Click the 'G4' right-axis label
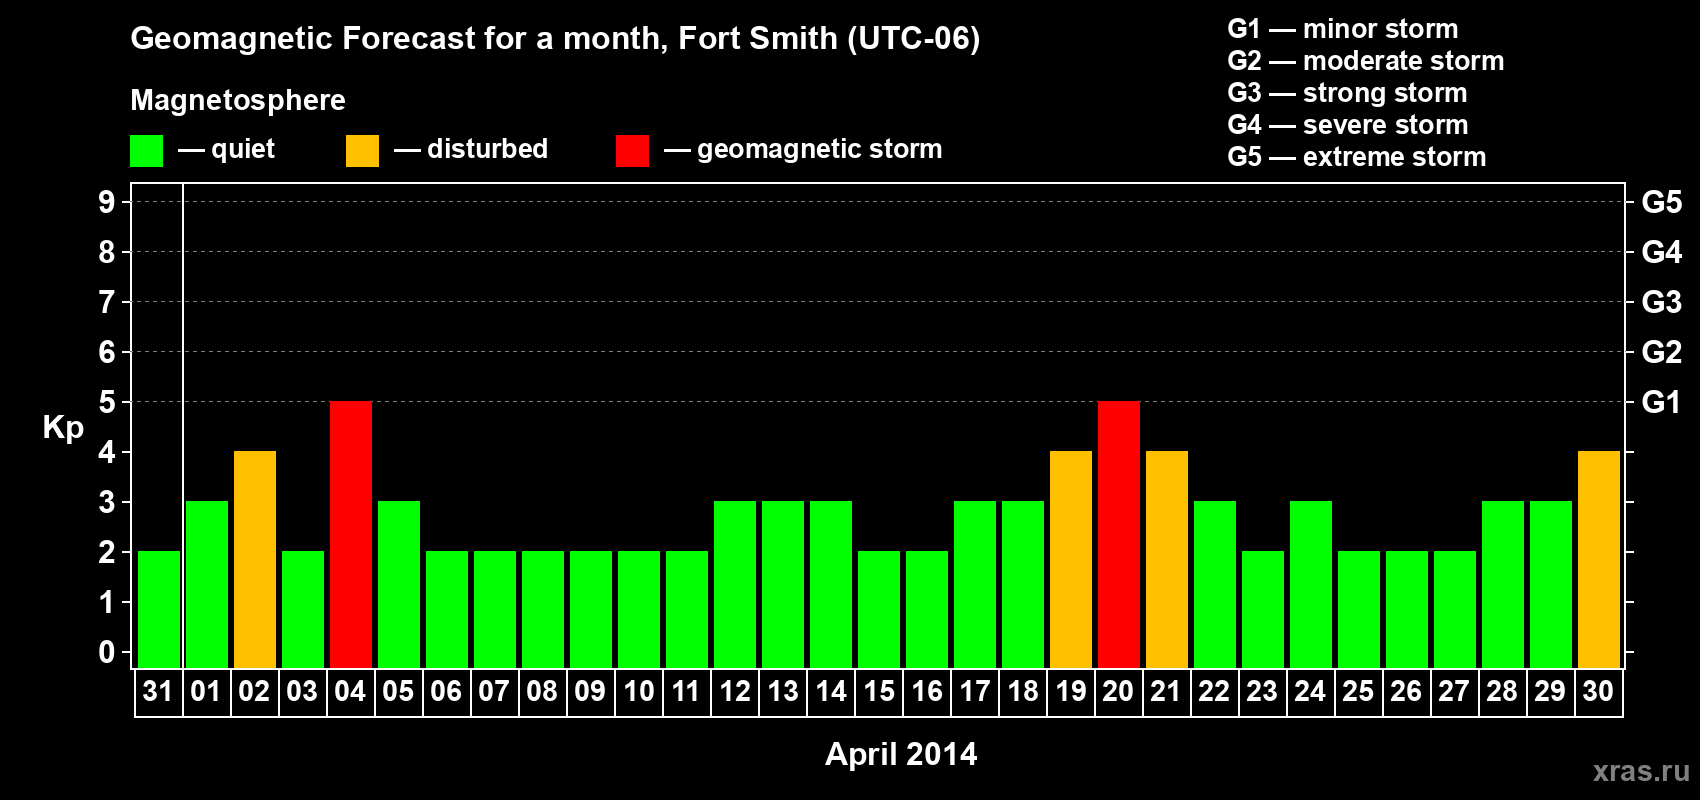Viewport: 1700px width, 800px height. (1662, 252)
